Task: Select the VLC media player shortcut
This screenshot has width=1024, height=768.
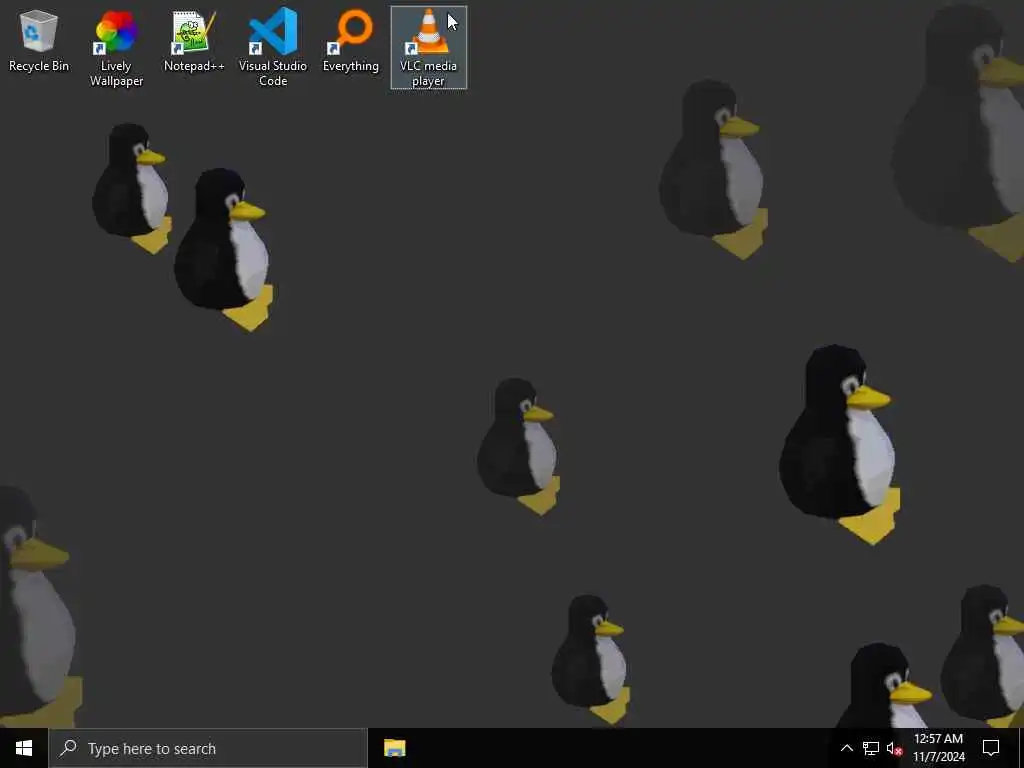Action: click(428, 47)
